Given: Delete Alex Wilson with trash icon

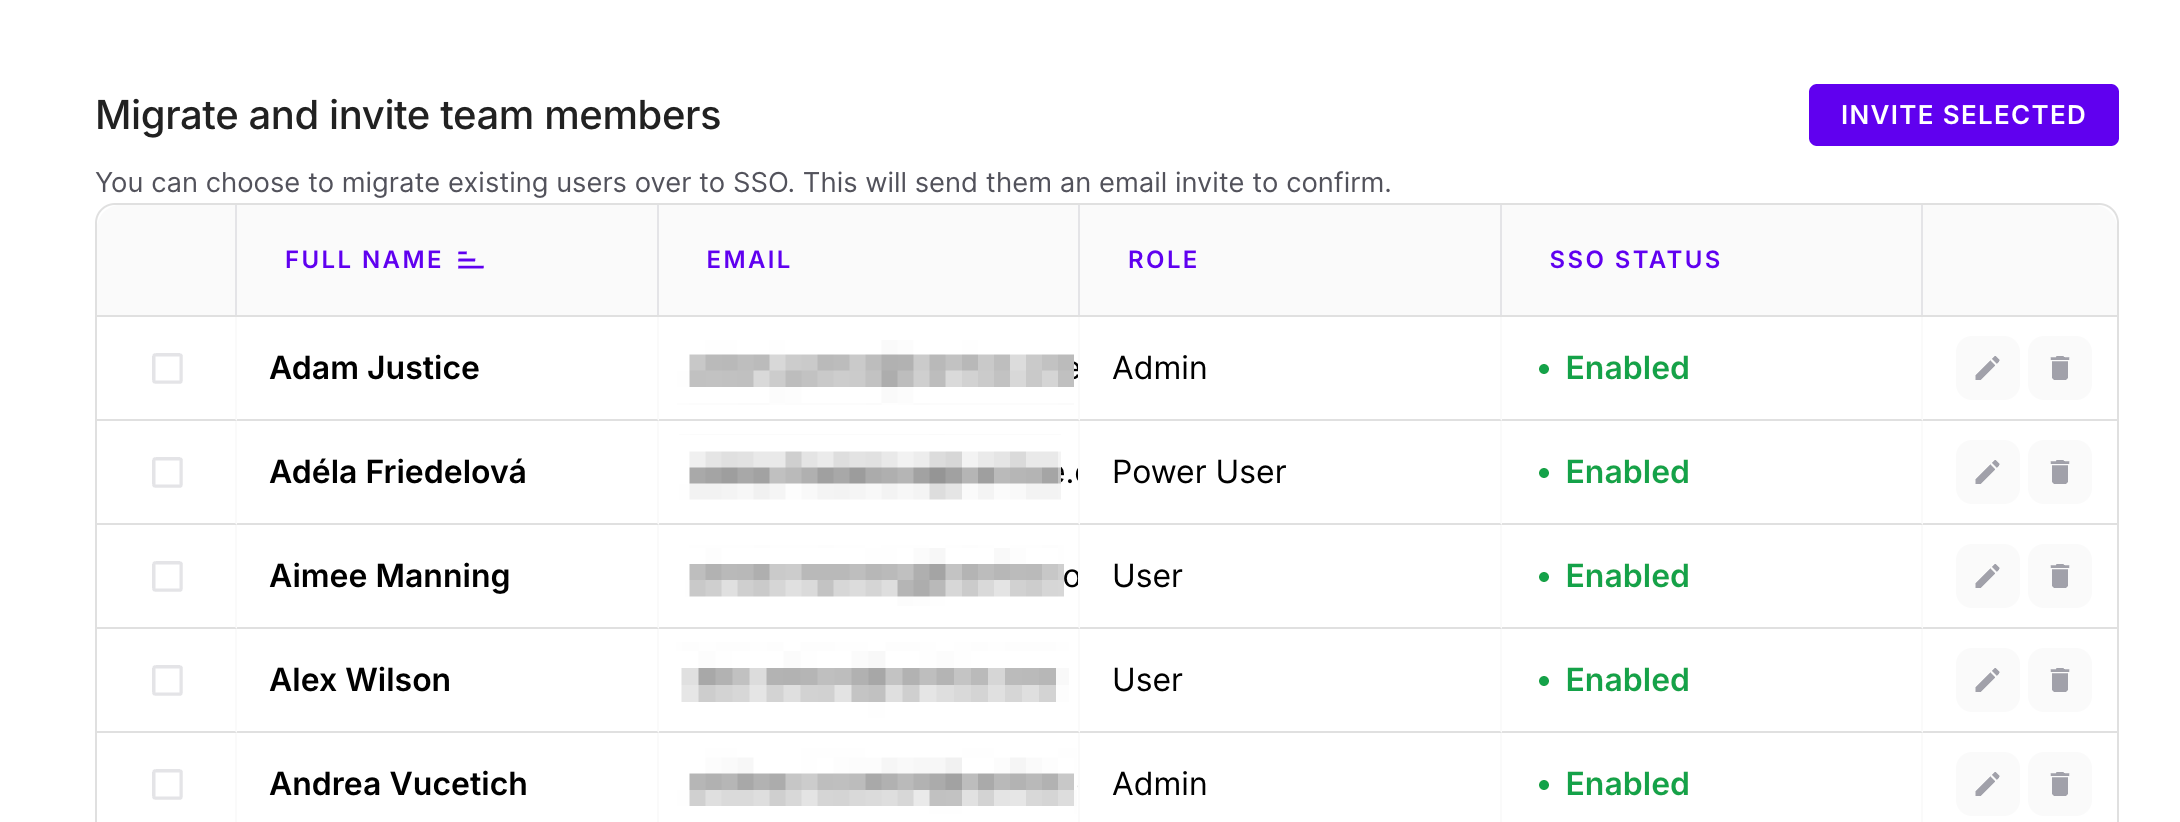Looking at the screenshot, I should pyautogui.click(x=2059, y=680).
